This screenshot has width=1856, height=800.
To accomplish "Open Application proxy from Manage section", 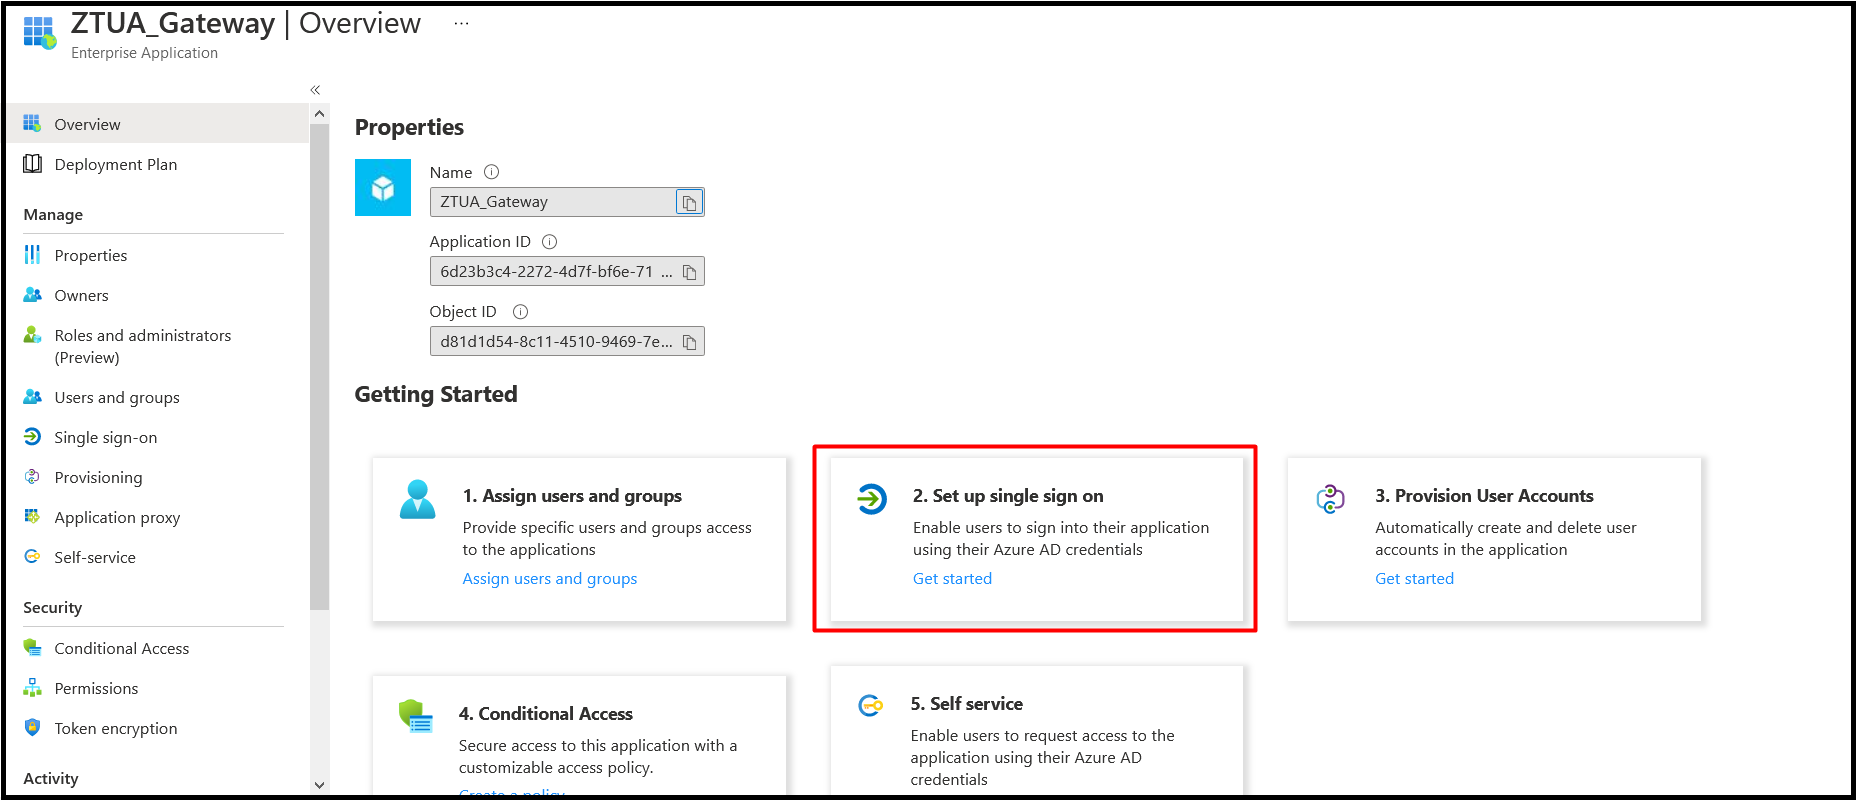I will tap(117, 518).
